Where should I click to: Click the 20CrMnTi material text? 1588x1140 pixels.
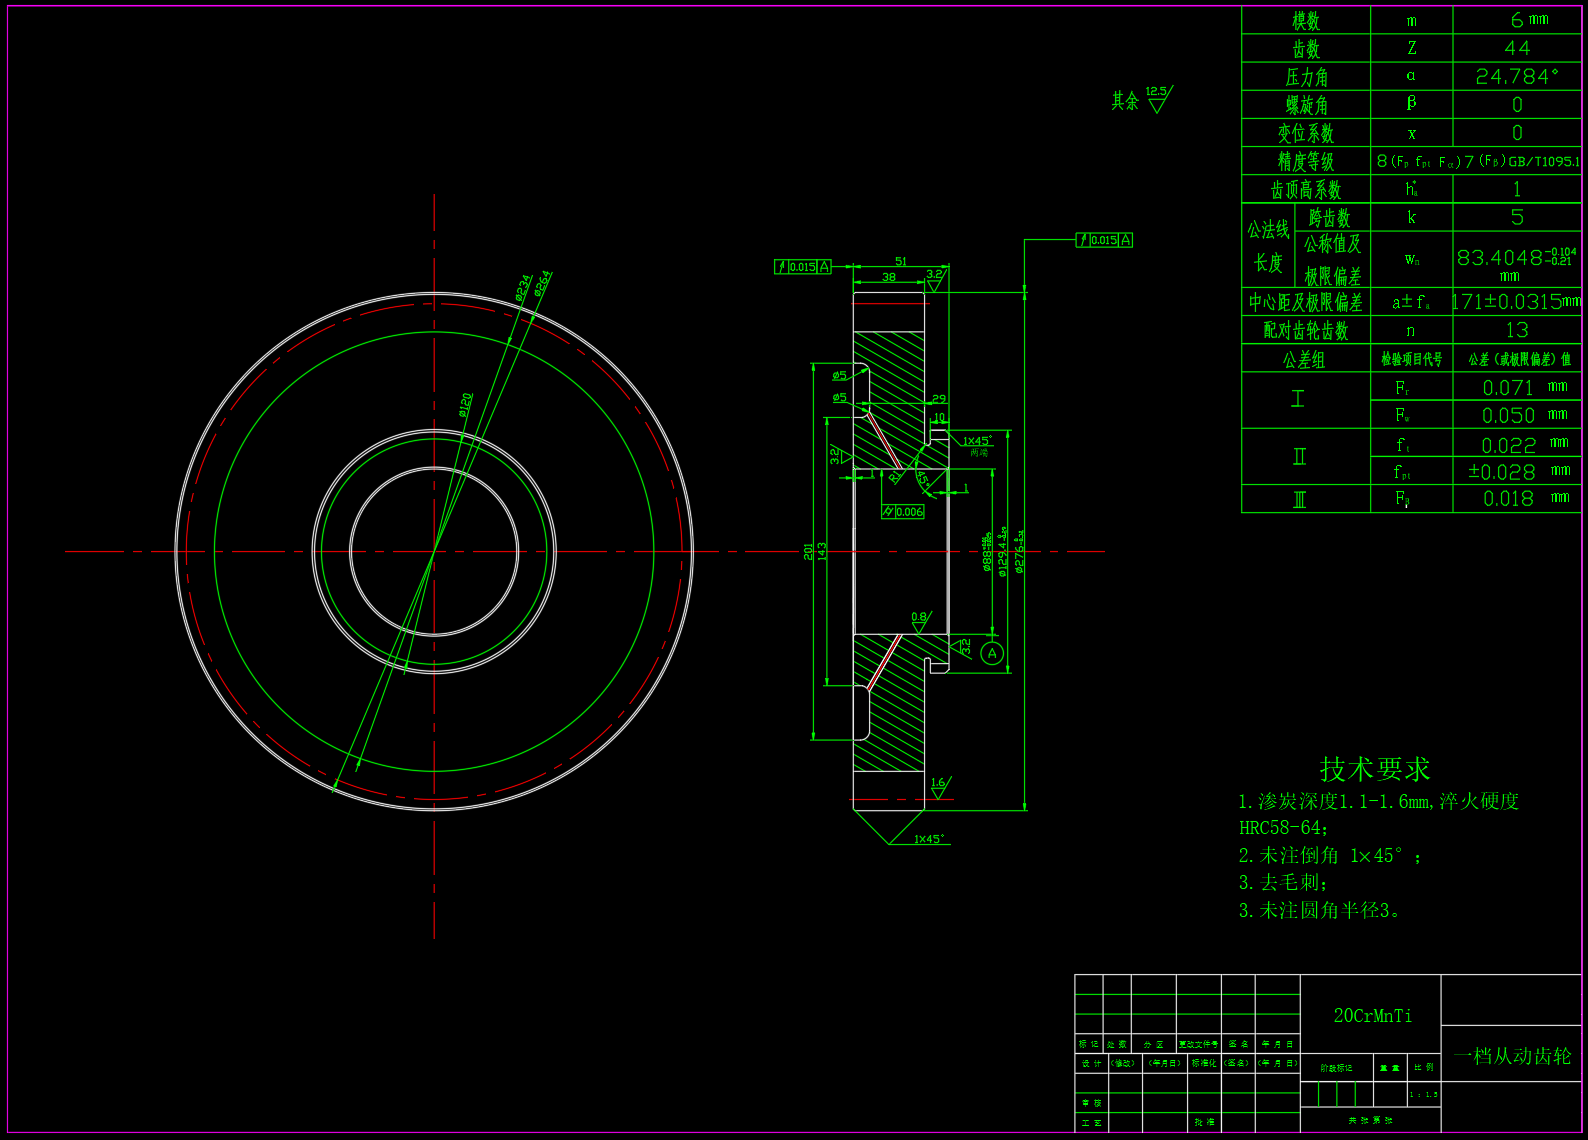coord(1372,1016)
